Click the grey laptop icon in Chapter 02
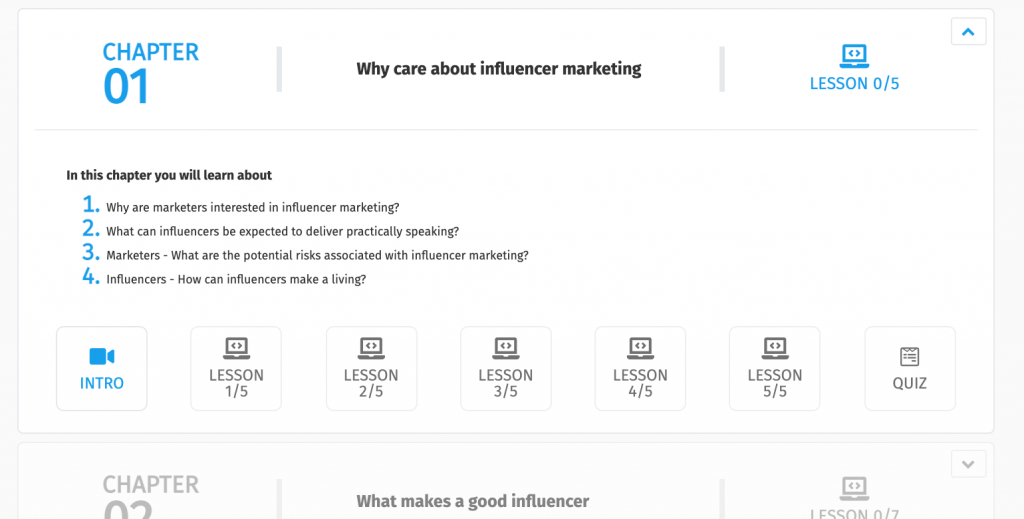The width and height of the screenshot is (1024, 519). 854,489
